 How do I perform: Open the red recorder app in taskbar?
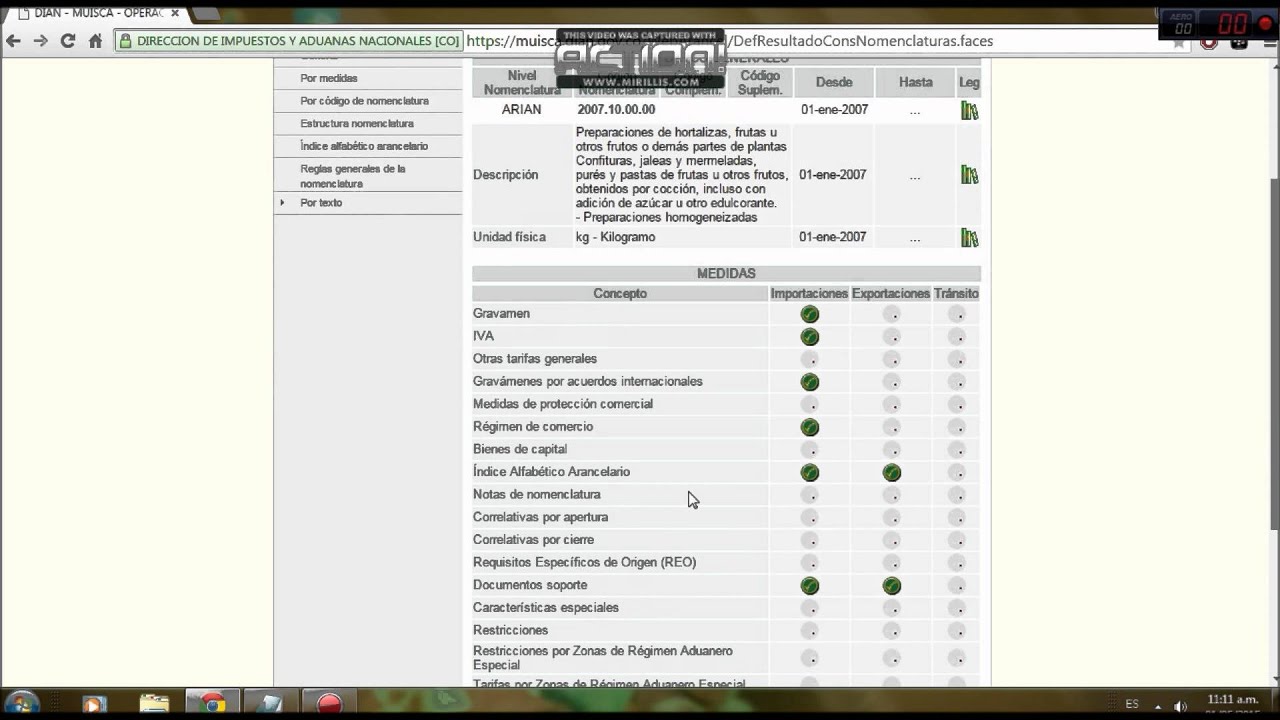(329, 703)
